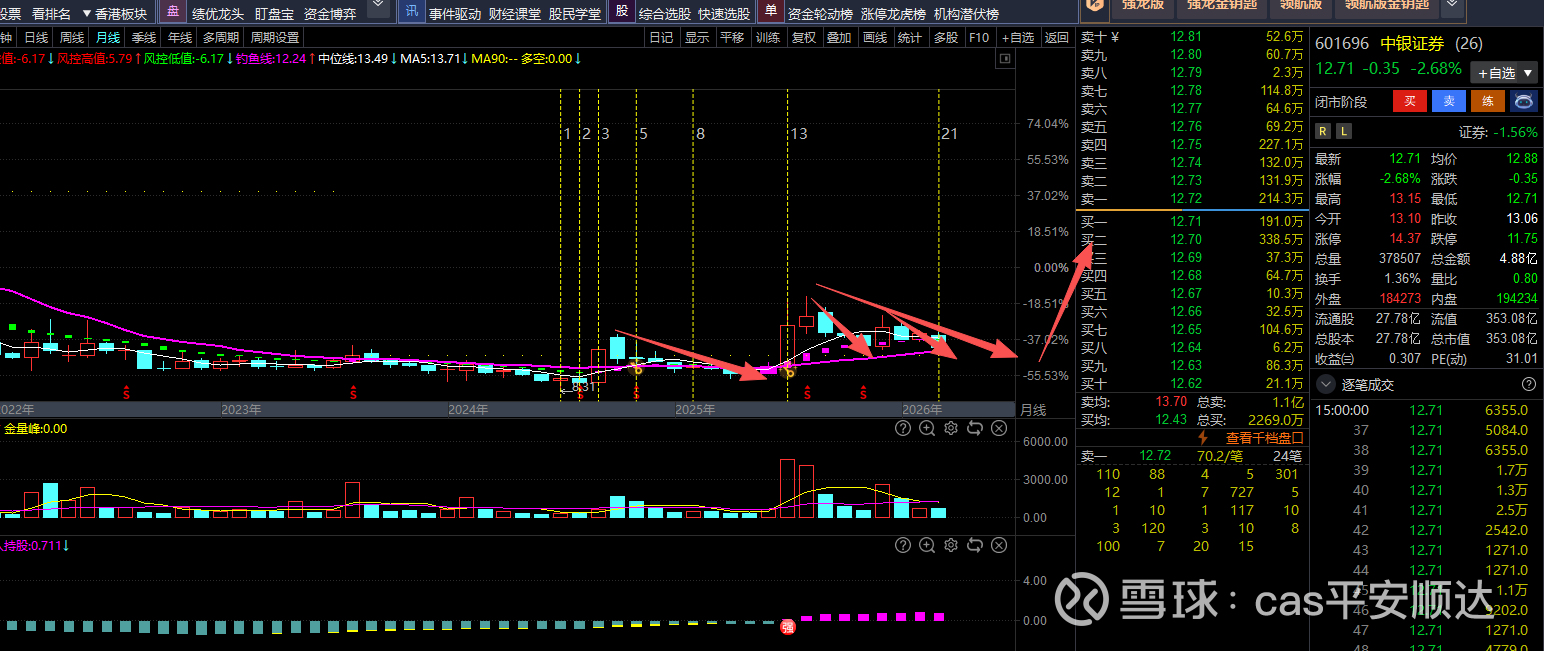Click 多股 multi-stock view
This screenshot has height=651, width=1544.
pos(945,38)
